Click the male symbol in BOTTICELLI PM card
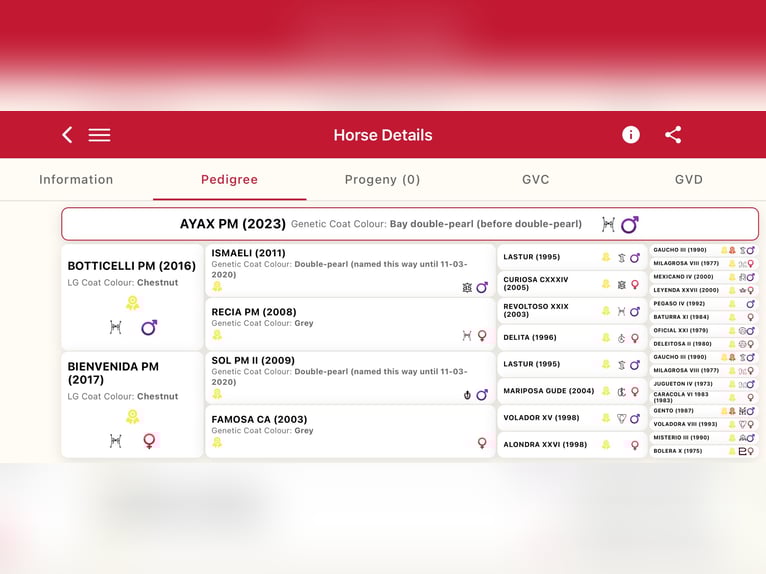Screen dimensions: 766x574 (149, 327)
